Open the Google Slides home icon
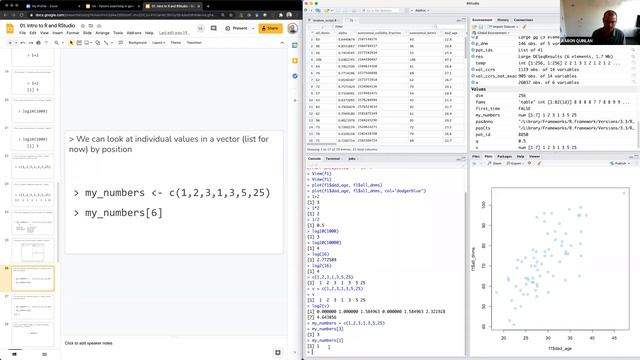This screenshot has width=640, height=360. 10,28
